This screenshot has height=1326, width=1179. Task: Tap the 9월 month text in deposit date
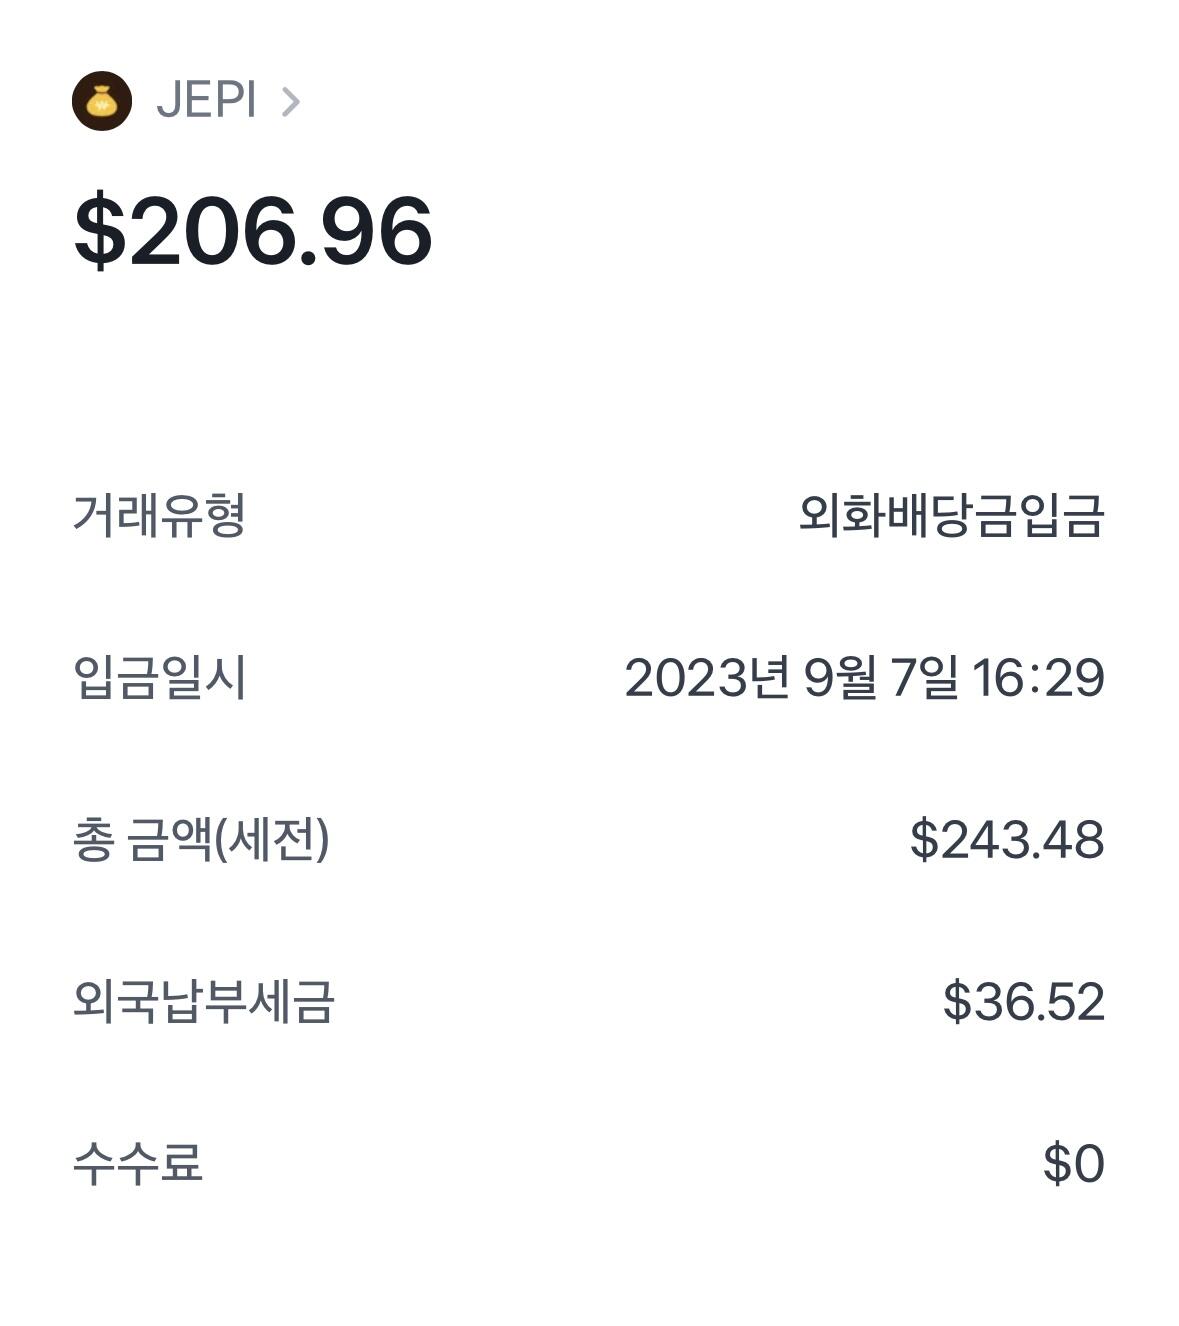pos(841,678)
